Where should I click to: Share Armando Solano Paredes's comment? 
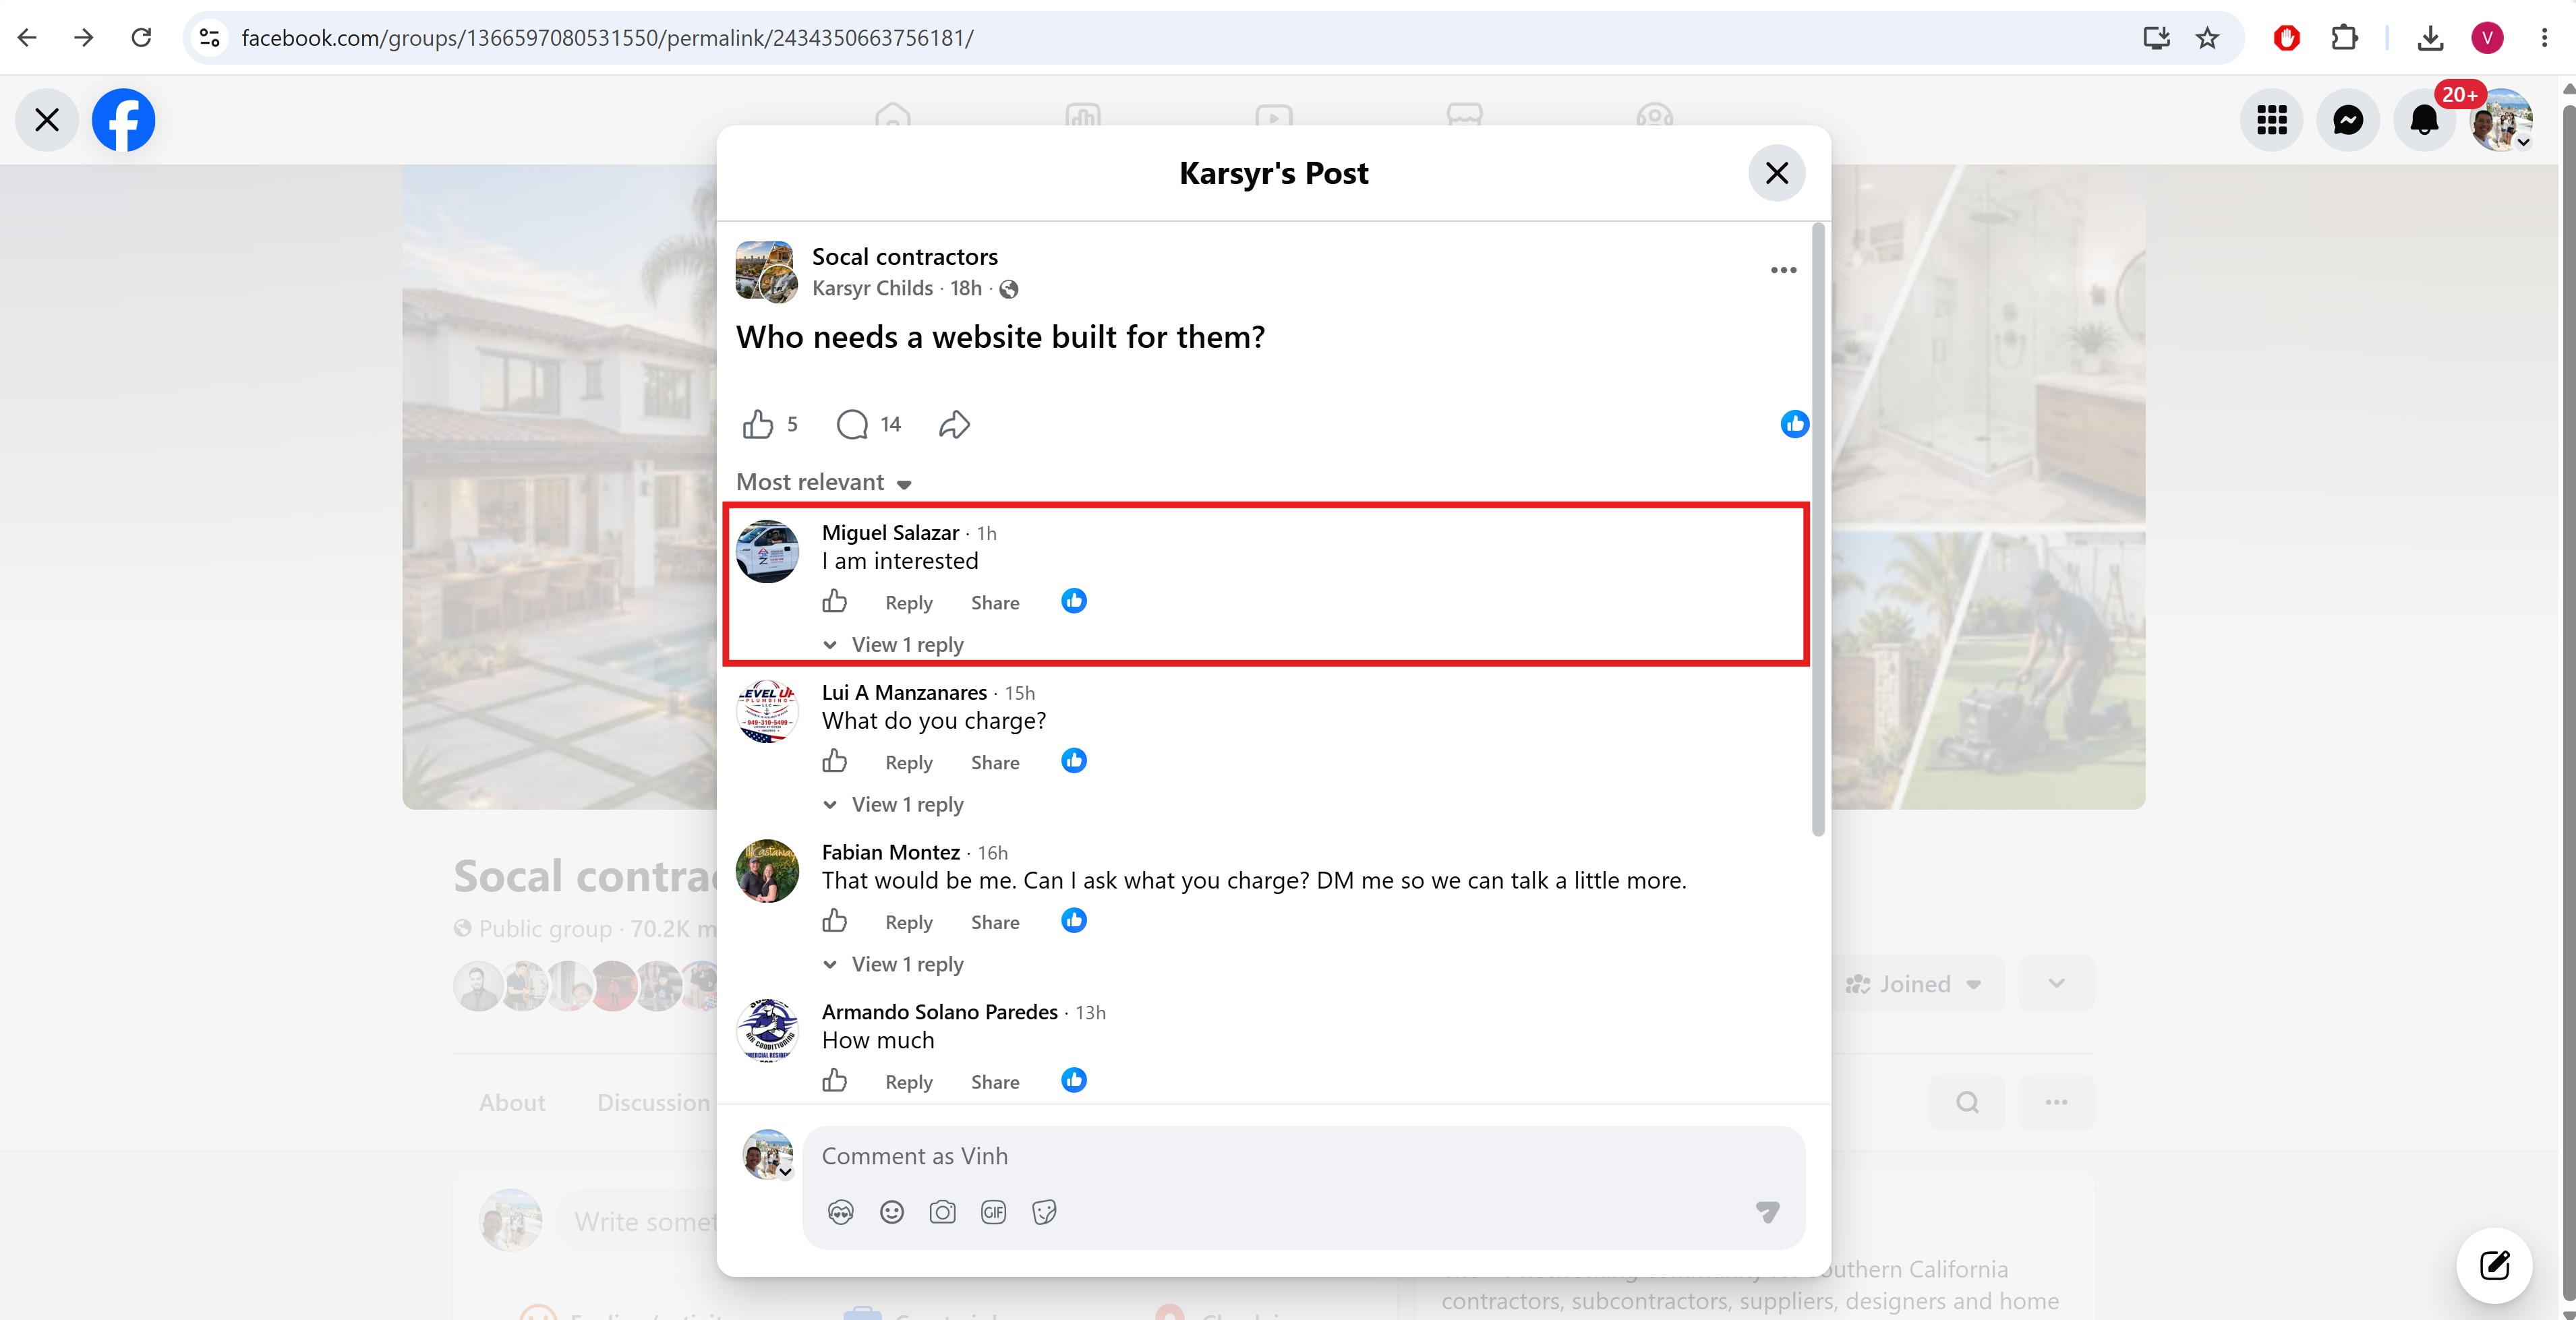click(995, 1083)
